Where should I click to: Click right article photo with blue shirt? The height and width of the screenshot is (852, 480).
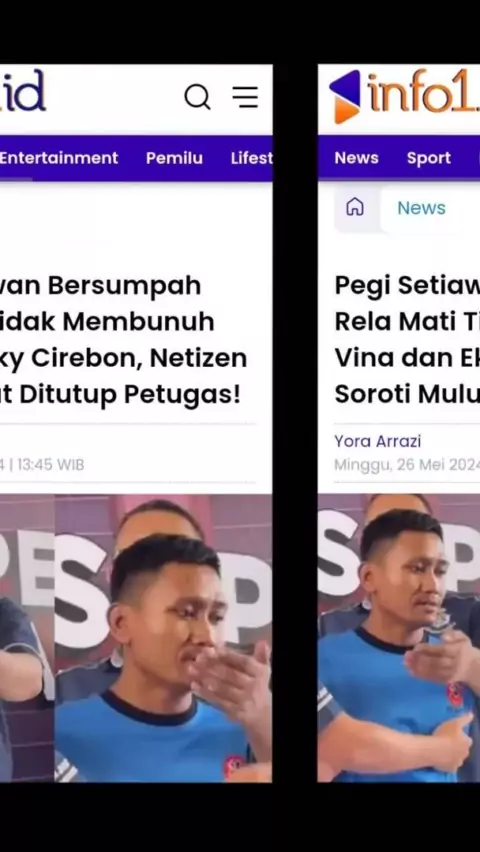point(398,638)
